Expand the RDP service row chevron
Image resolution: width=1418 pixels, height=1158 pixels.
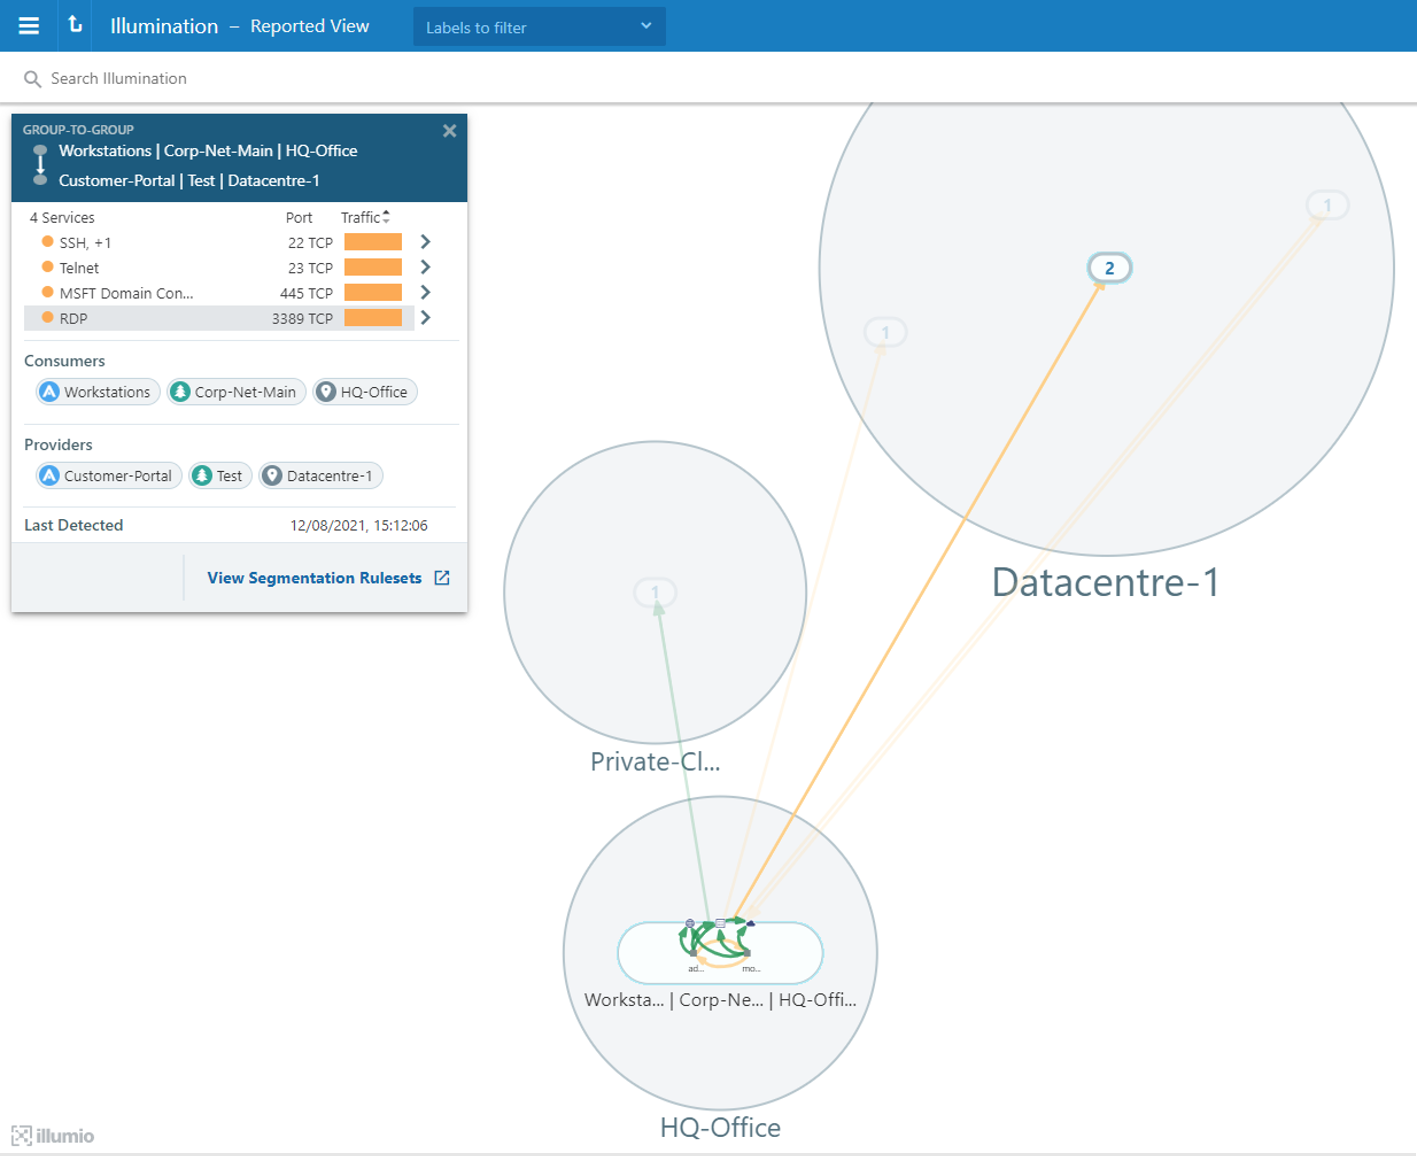(426, 317)
